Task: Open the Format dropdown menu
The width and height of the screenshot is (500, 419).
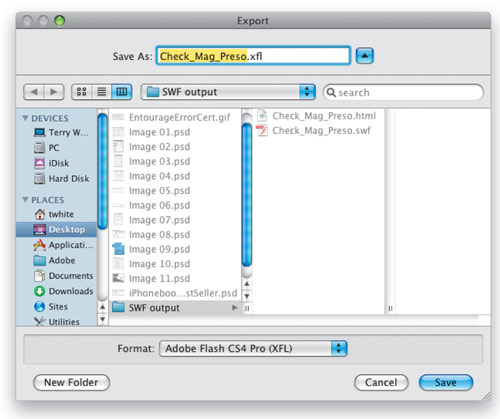Action: tap(253, 349)
